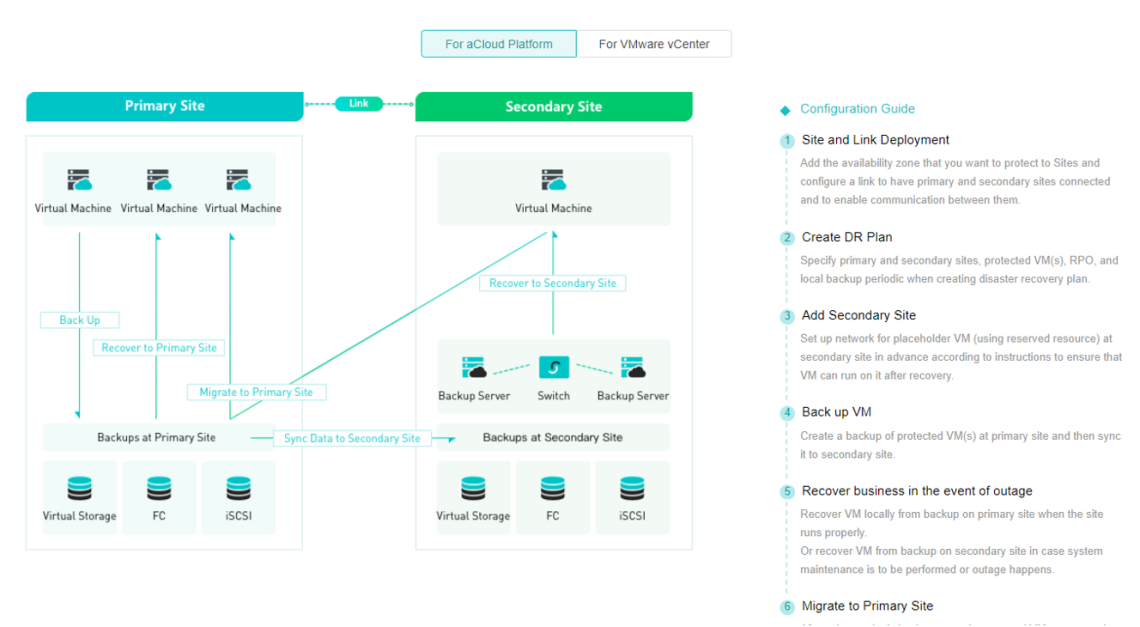Click step number 2 circle in the guide
This screenshot has height=627, width=1140.
(x=787, y=238)
